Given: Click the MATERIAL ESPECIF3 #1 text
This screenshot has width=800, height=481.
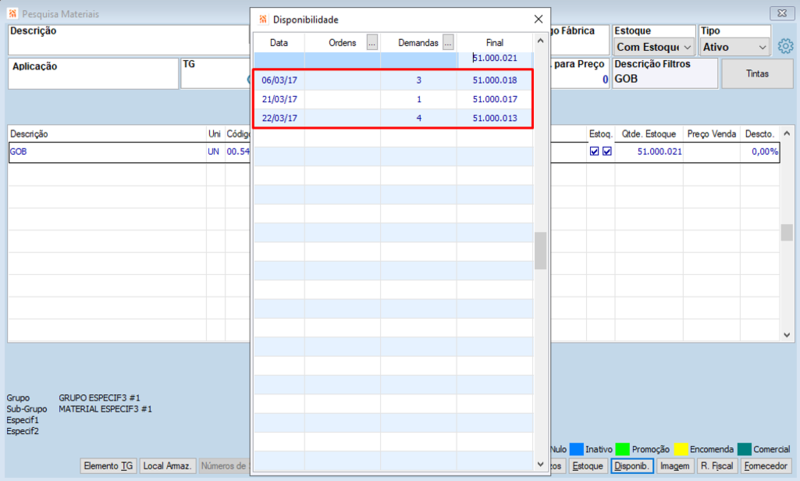Looking at the screenshot, I should pyautogui.click(x=105, y=409).
